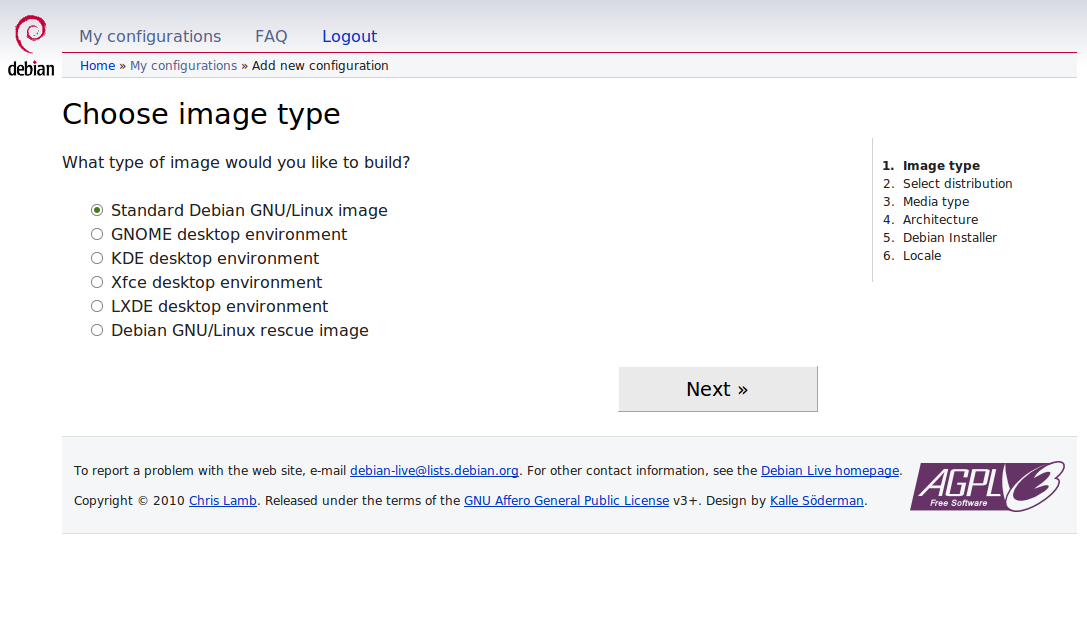The width and height of the screenshot is (1087, 629).
Task: Choose KDE desktop environment radio button
Action: pyautogui.click(x=97, y=258)
